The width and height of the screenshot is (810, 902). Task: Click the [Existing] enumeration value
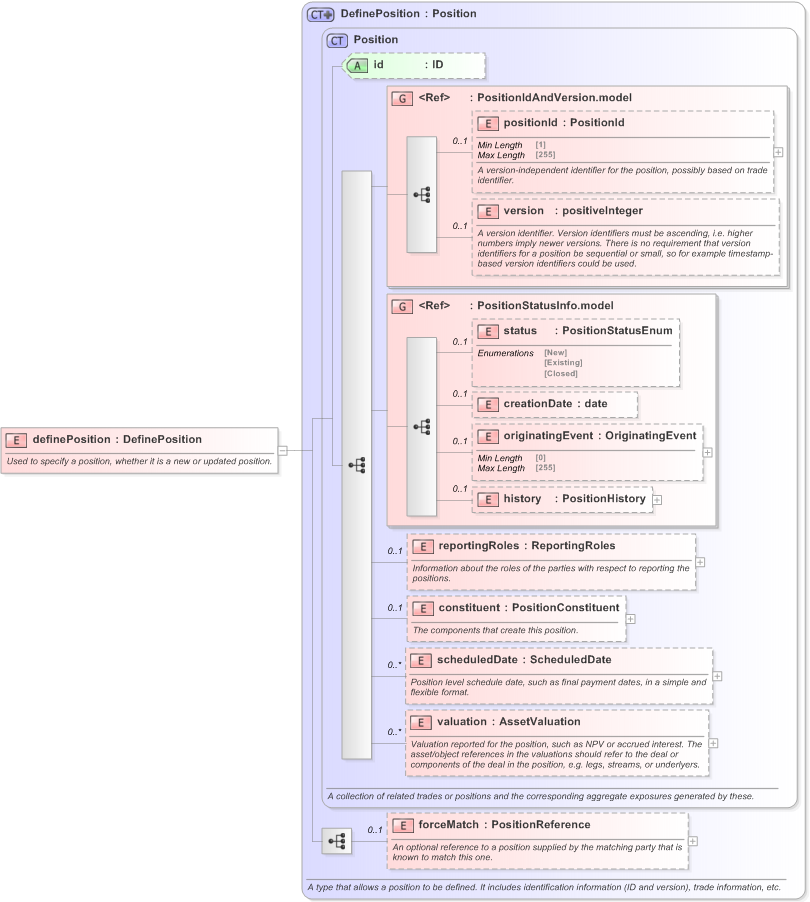click(x=563, y=363)
